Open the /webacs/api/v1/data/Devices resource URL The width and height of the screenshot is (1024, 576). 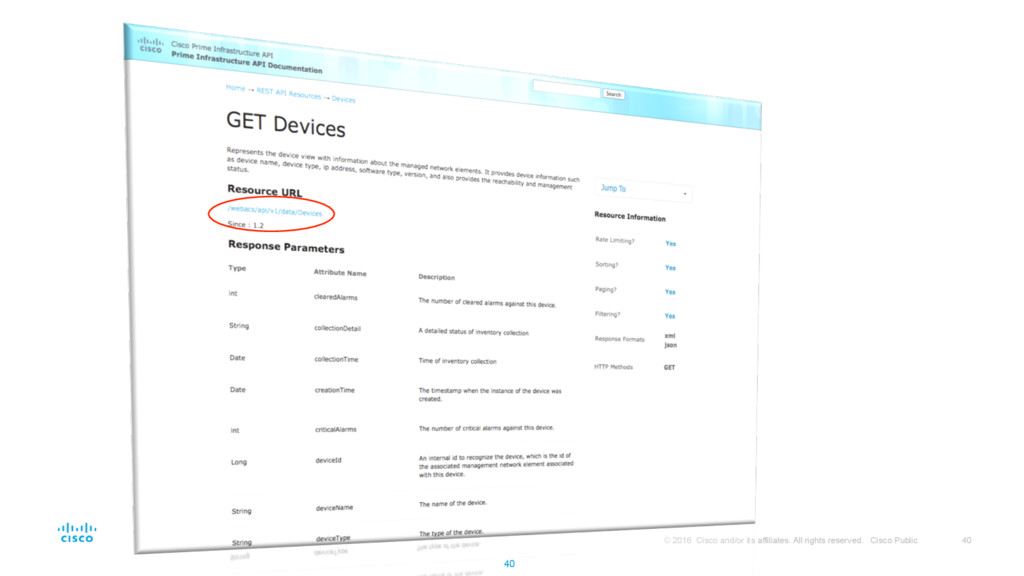tap(274, 211)
